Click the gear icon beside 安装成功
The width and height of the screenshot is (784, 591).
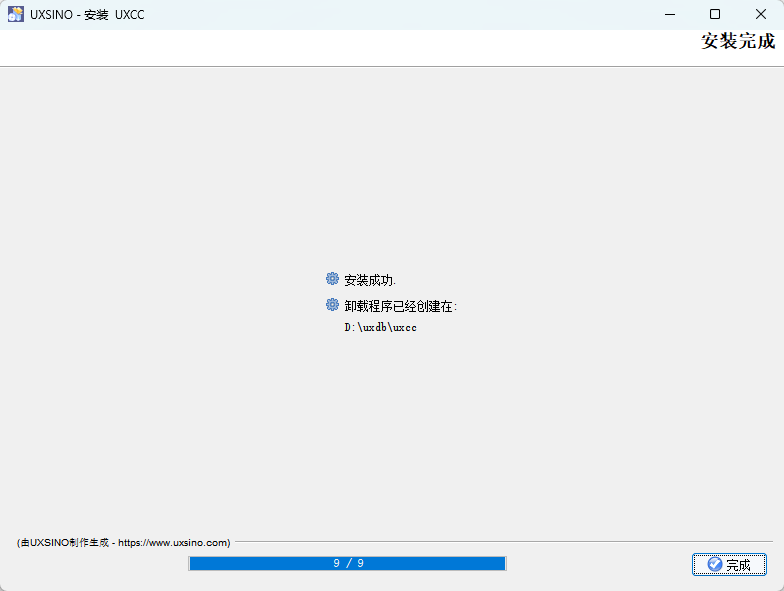tap(332, 279)
